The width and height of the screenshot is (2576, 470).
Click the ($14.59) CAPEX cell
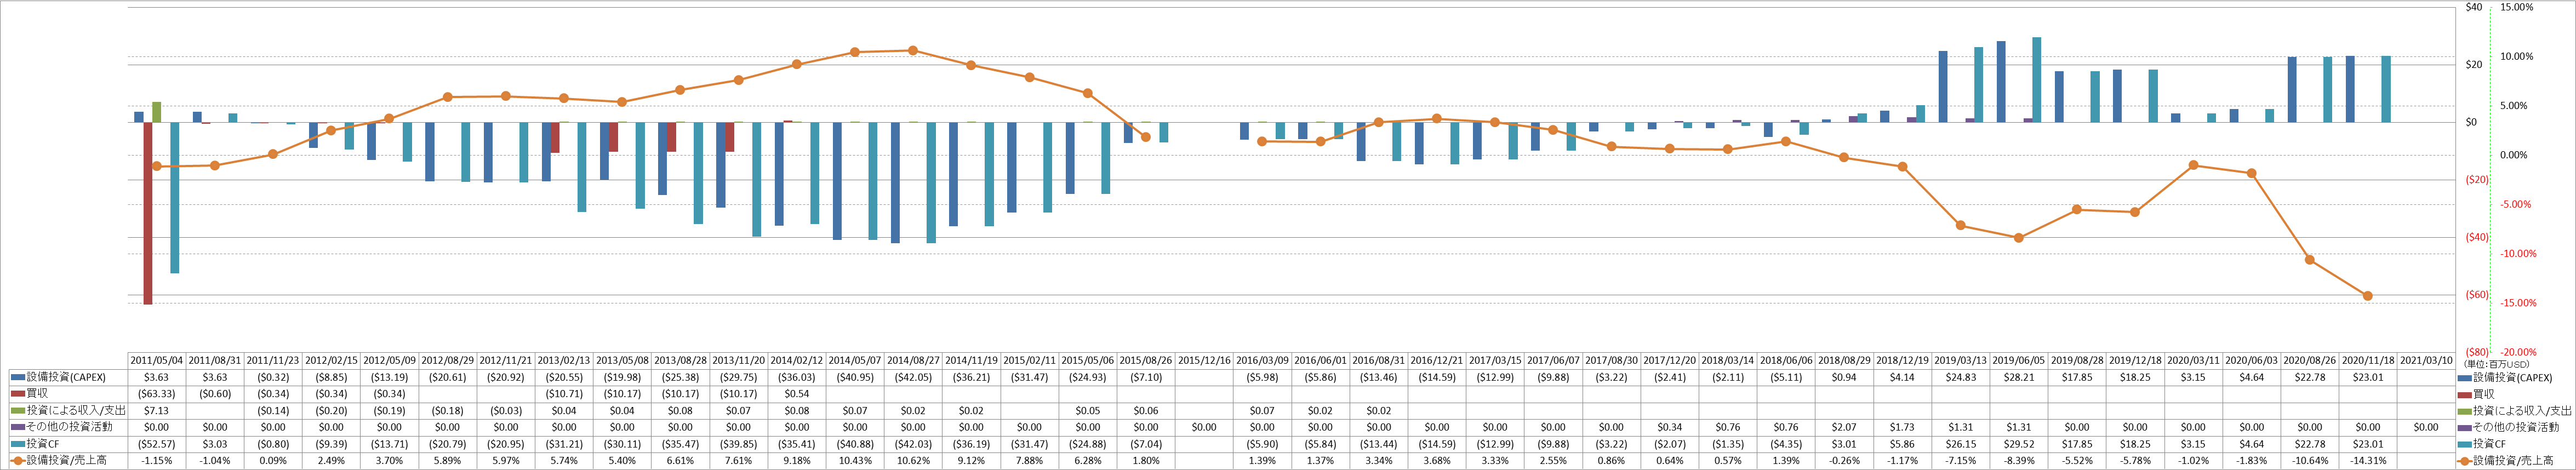[1437, 377]
